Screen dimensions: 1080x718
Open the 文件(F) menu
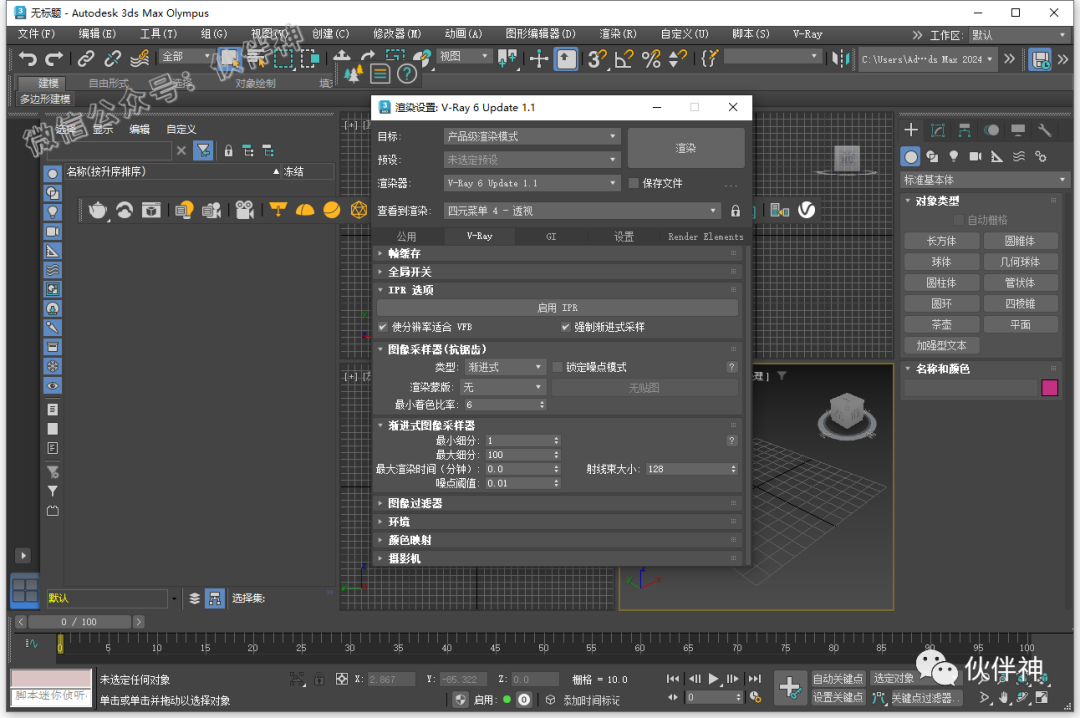[36, 34]
